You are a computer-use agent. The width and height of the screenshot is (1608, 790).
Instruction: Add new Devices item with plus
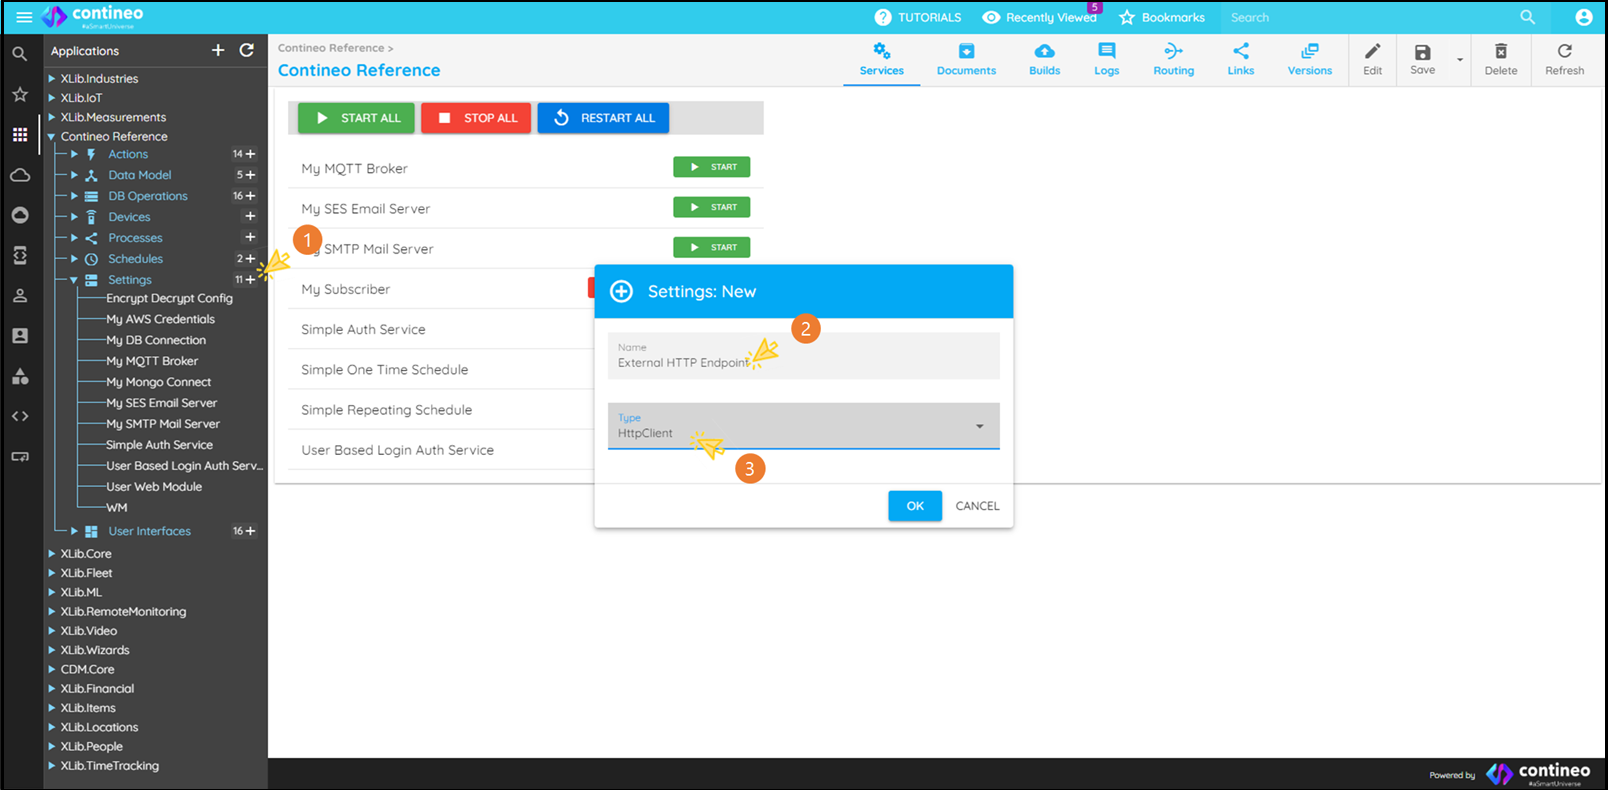pyautogui.click(x=251, y=216)
